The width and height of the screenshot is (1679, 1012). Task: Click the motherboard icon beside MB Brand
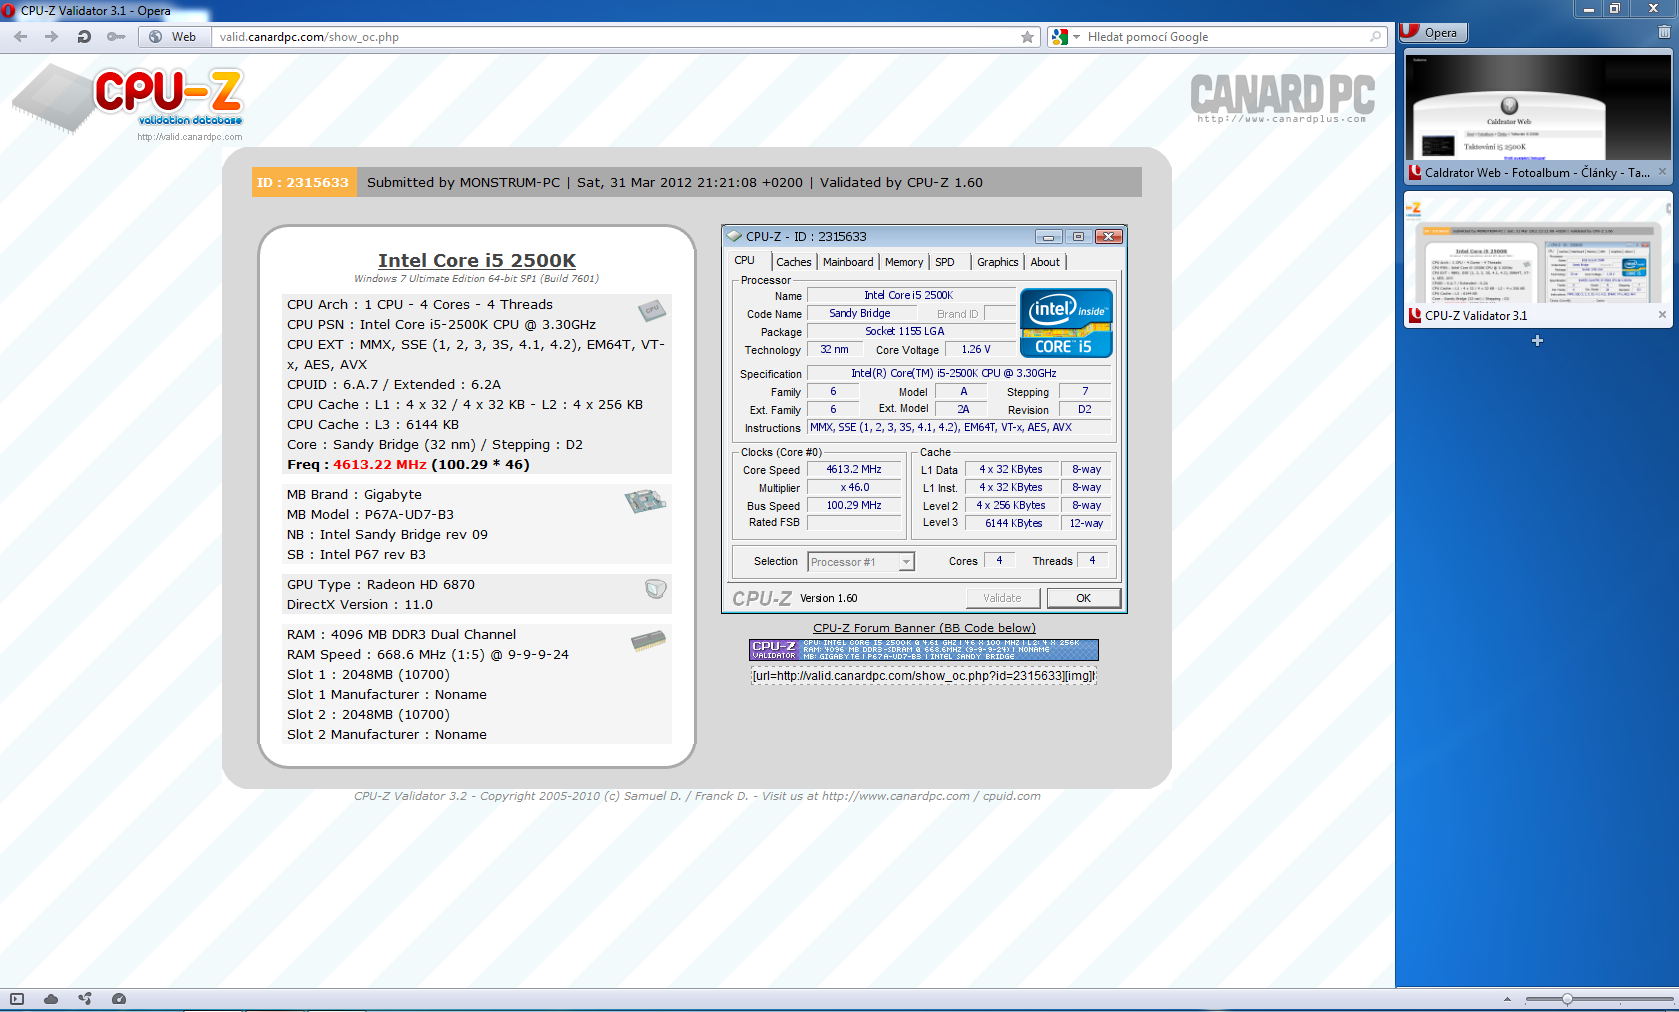(646, 500)
